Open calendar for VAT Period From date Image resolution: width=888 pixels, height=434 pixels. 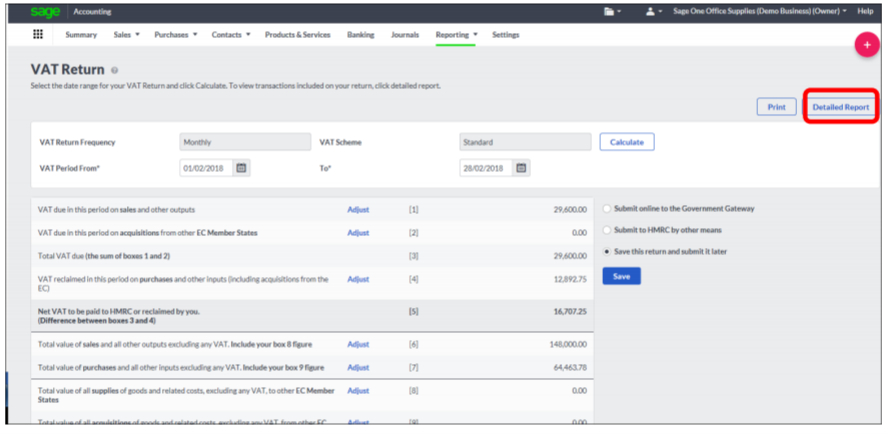click(x=241, y=168)
